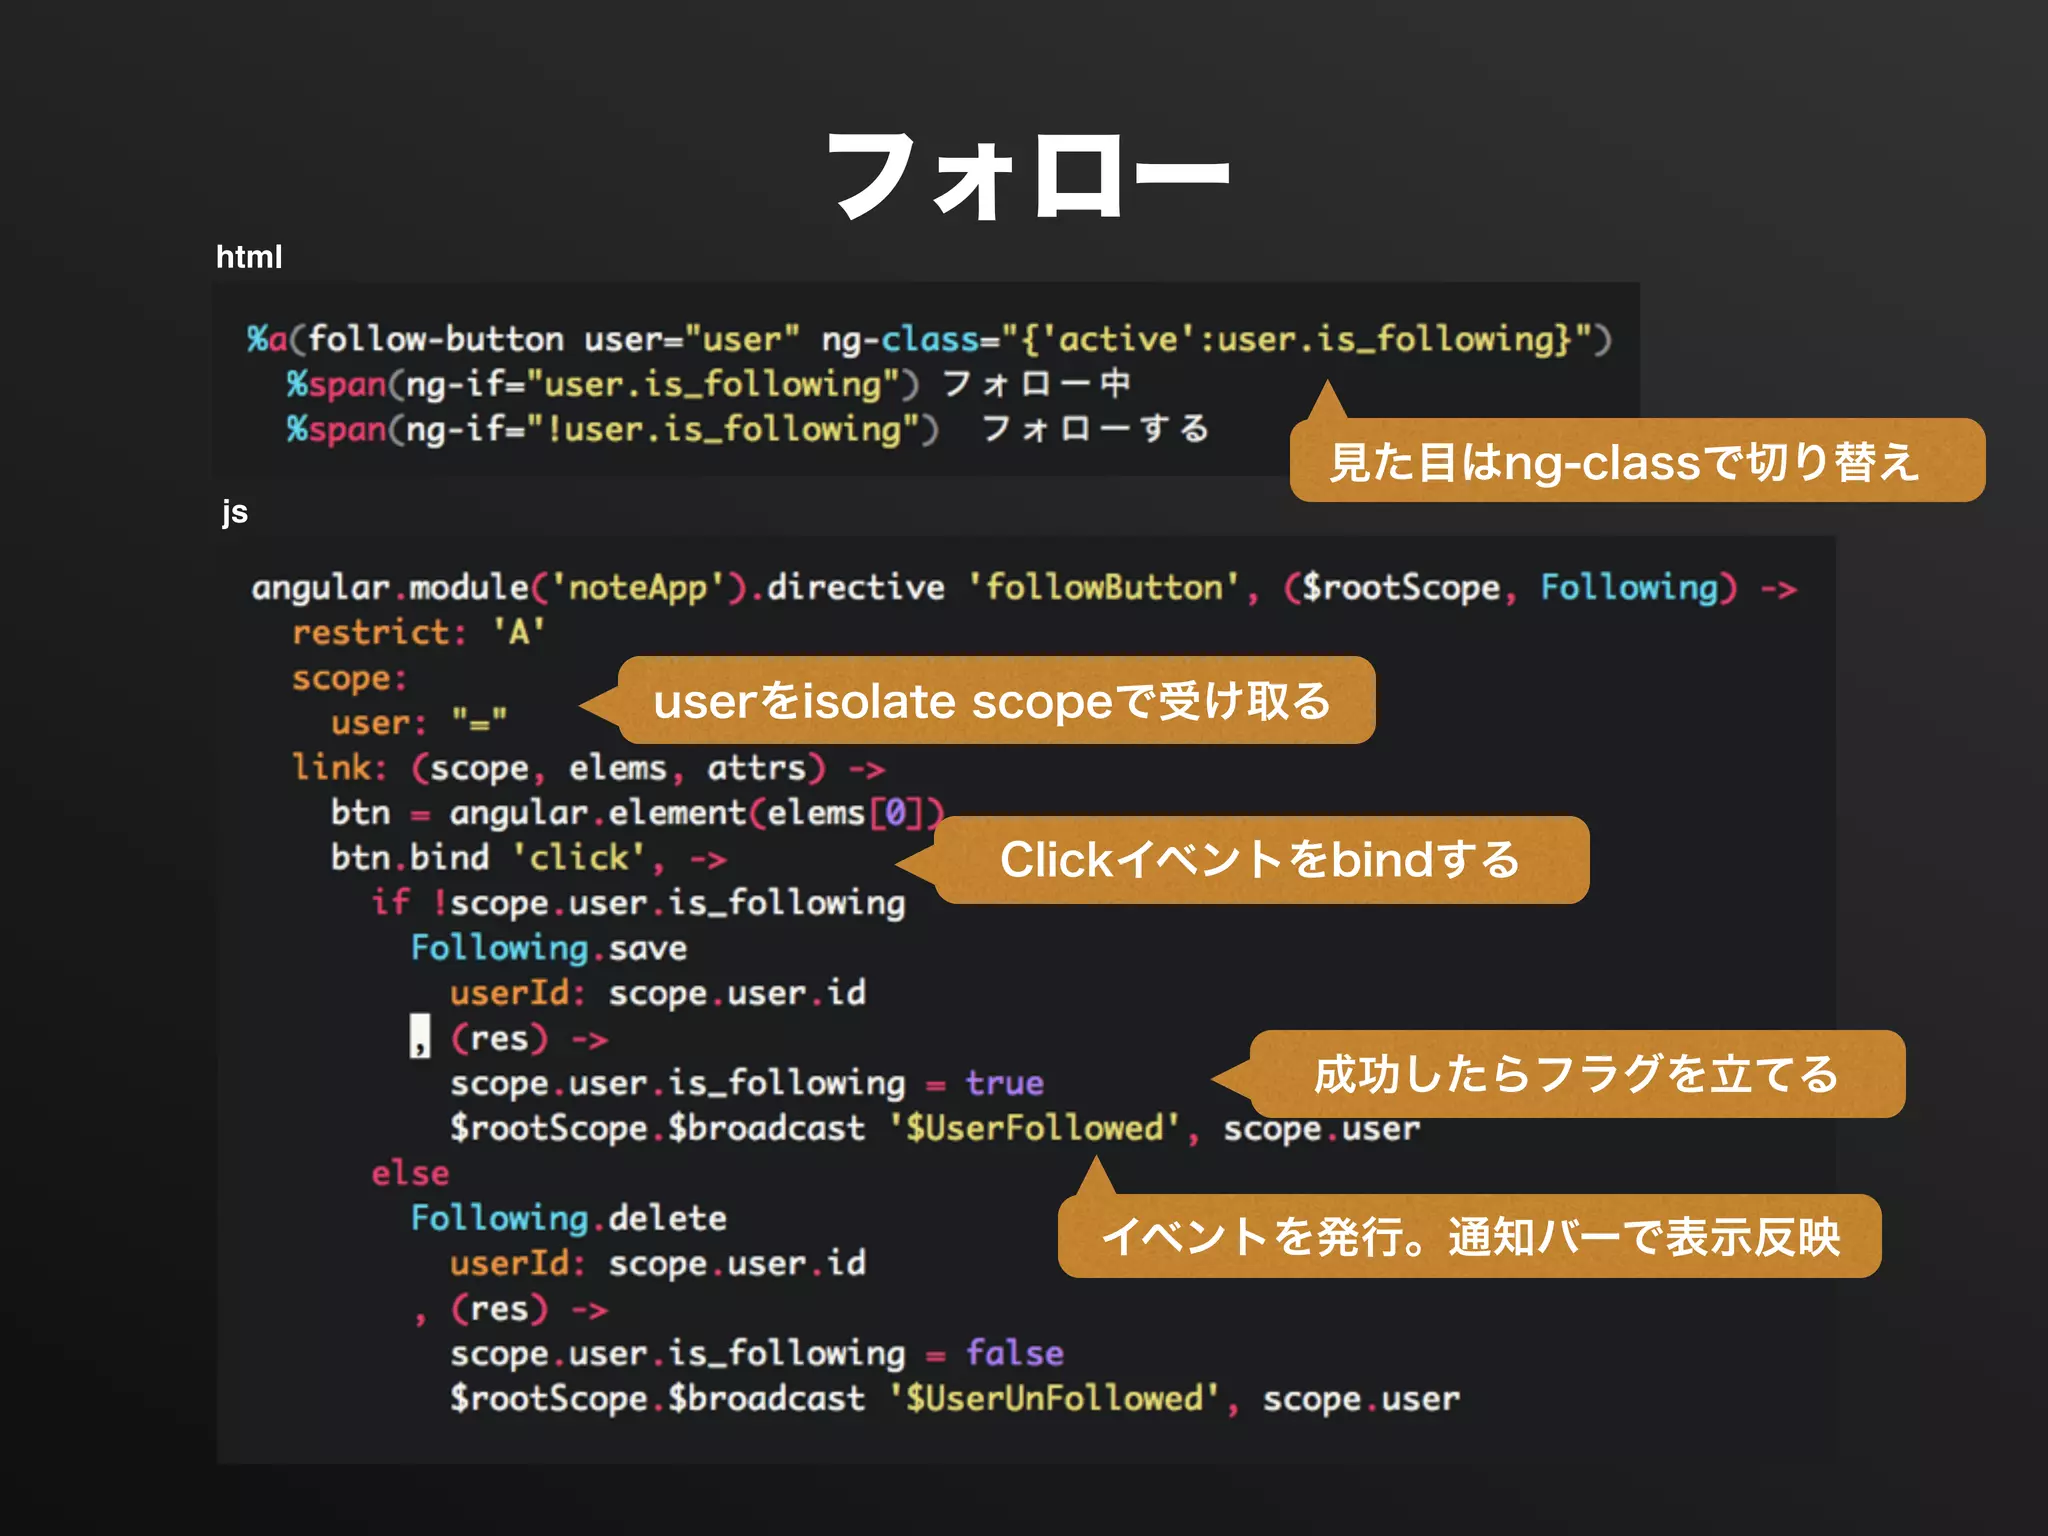Image resolution: width=2048 pixels, height=1536 pixels.
Task: Click the first 'userId: scope.user.id' line under Following.save
Action: pyautogui.click(x=657, y=993)
